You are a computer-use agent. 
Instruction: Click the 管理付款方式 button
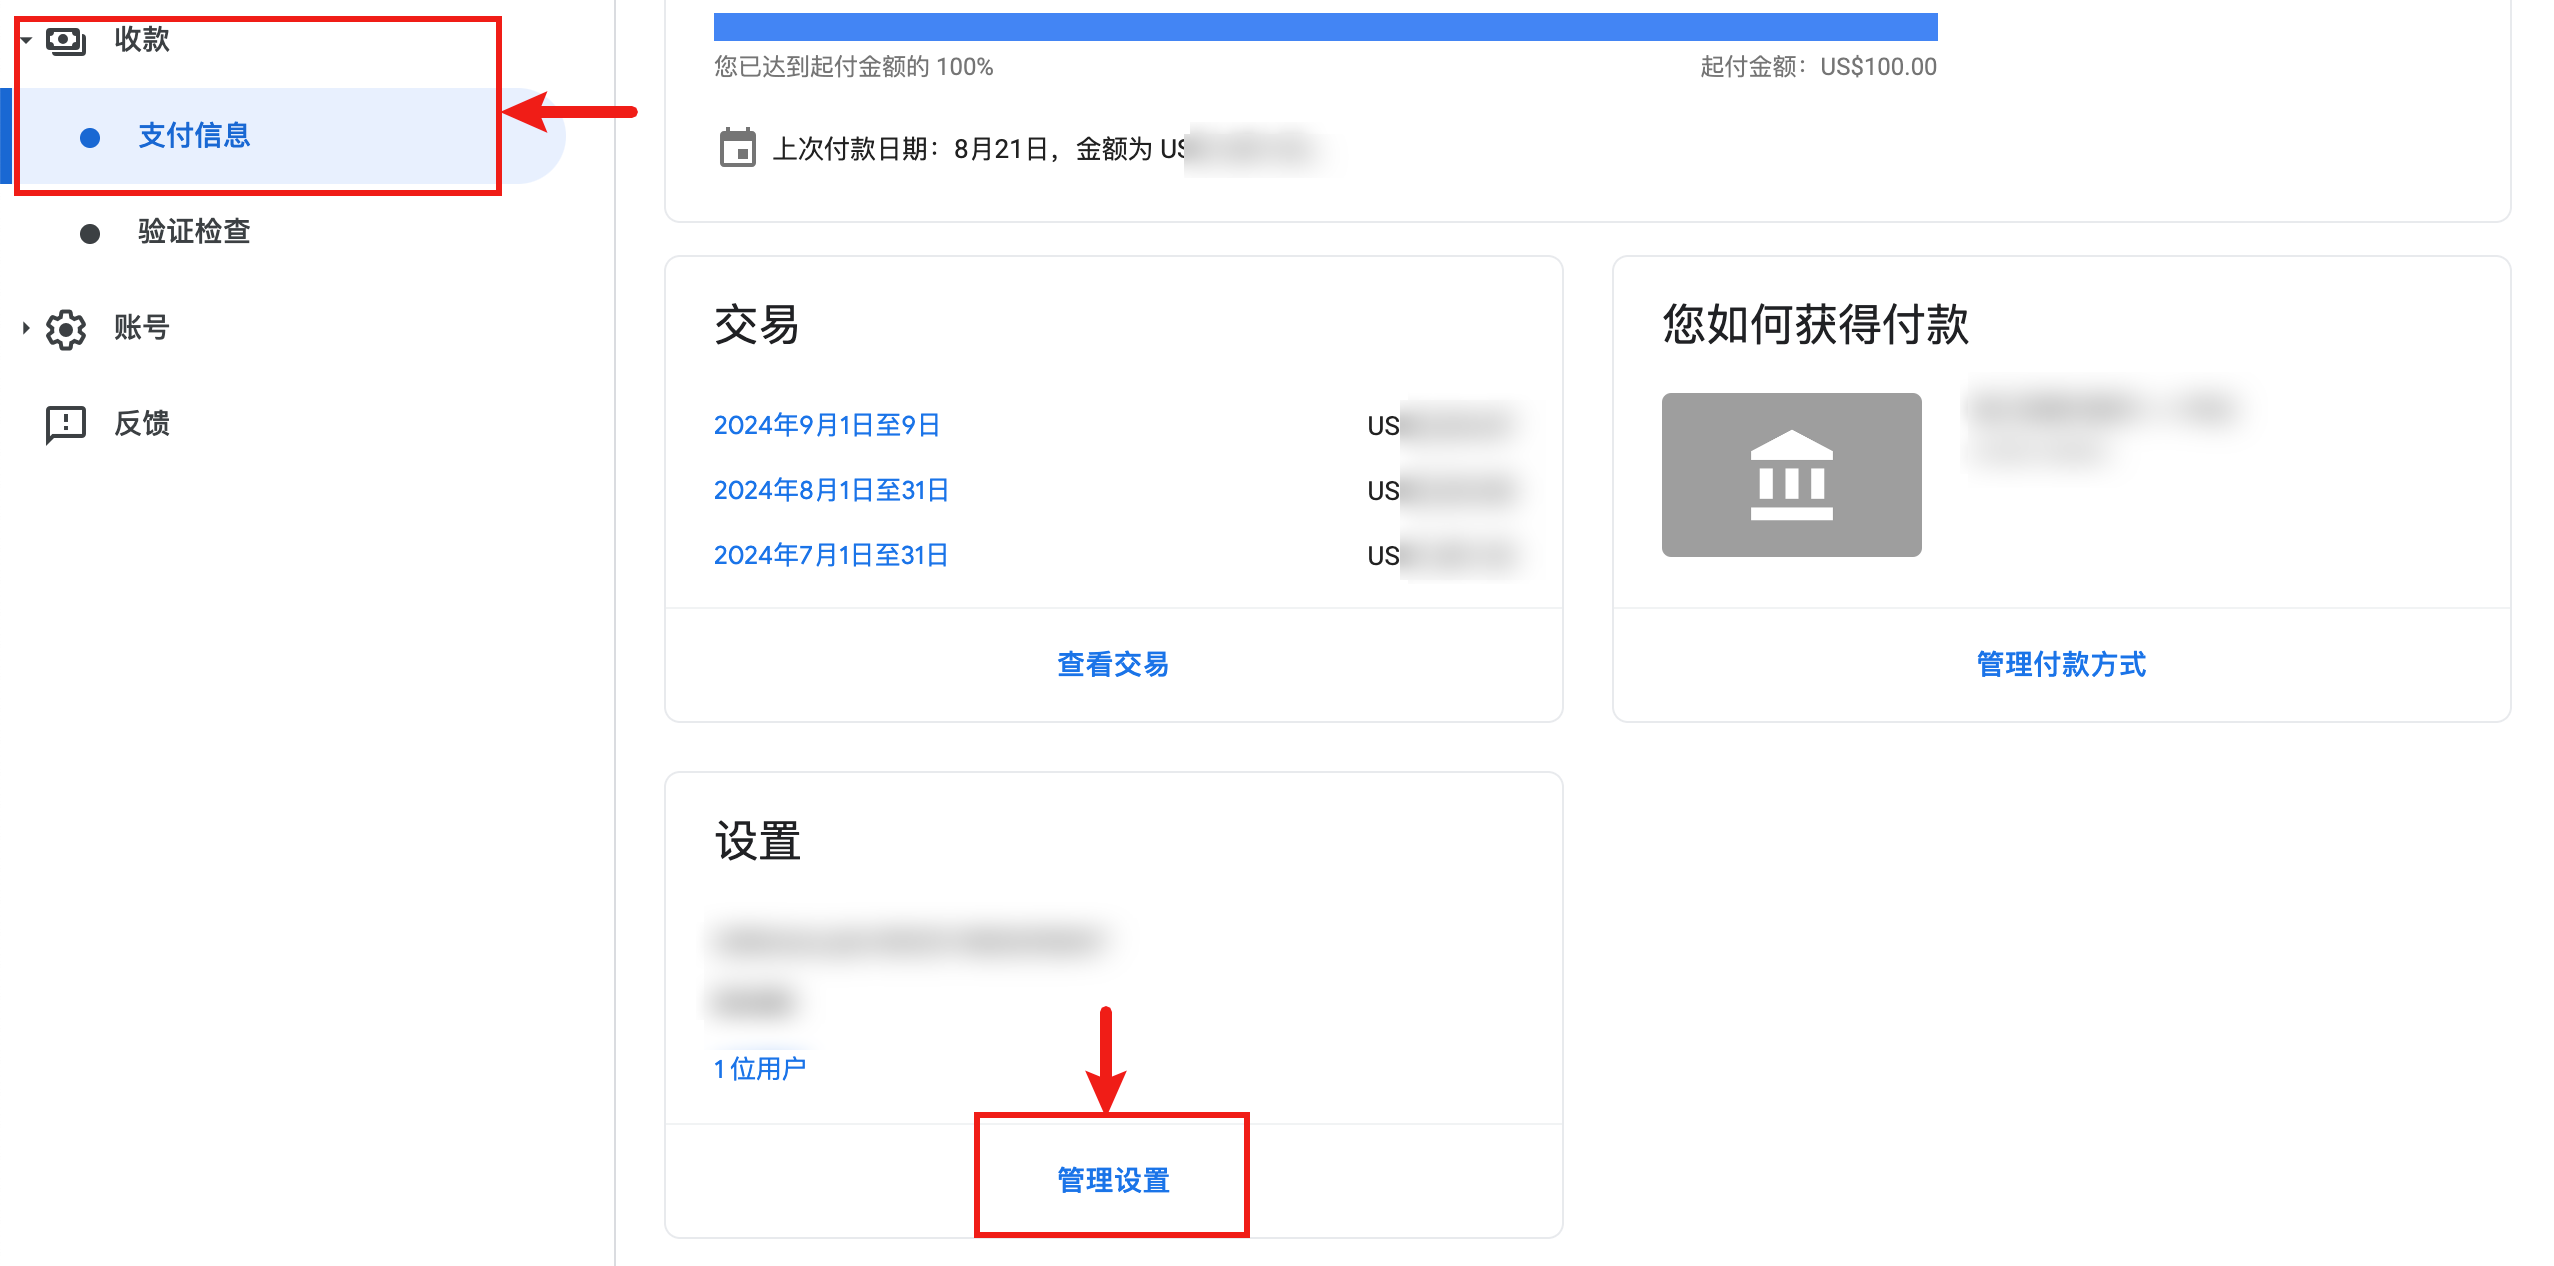2061,664
